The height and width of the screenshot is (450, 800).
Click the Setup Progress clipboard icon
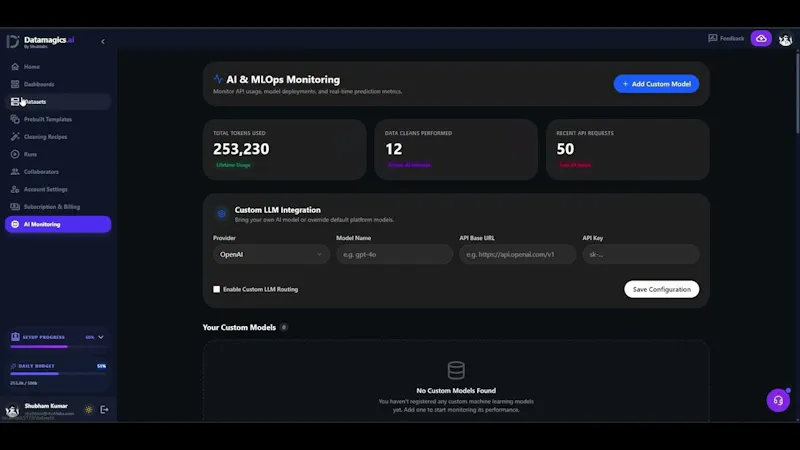pos(15,337)
